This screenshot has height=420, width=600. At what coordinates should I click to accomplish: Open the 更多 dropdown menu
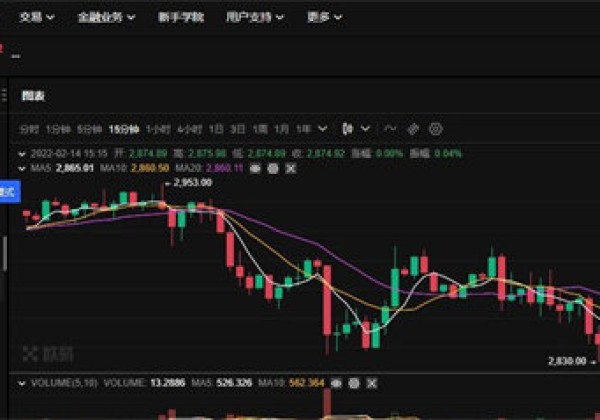(x=324, y=17)
